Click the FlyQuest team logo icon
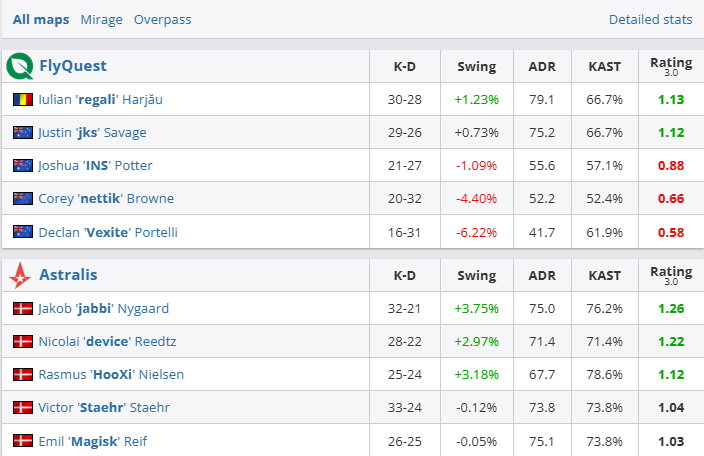 click(x=20, y=67)
